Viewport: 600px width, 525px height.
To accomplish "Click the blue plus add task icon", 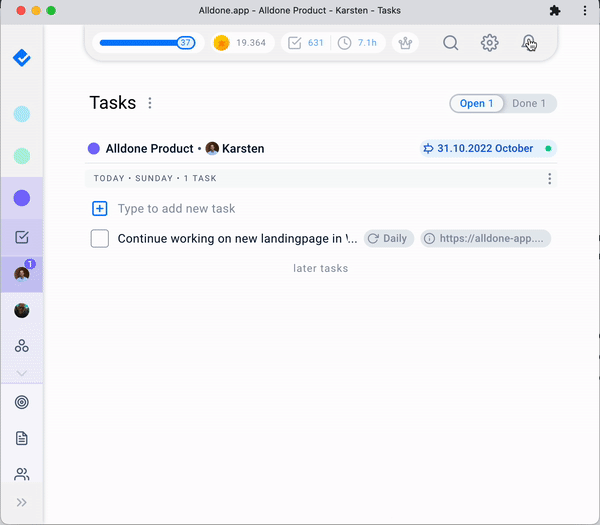I will [x=99, y=209].
